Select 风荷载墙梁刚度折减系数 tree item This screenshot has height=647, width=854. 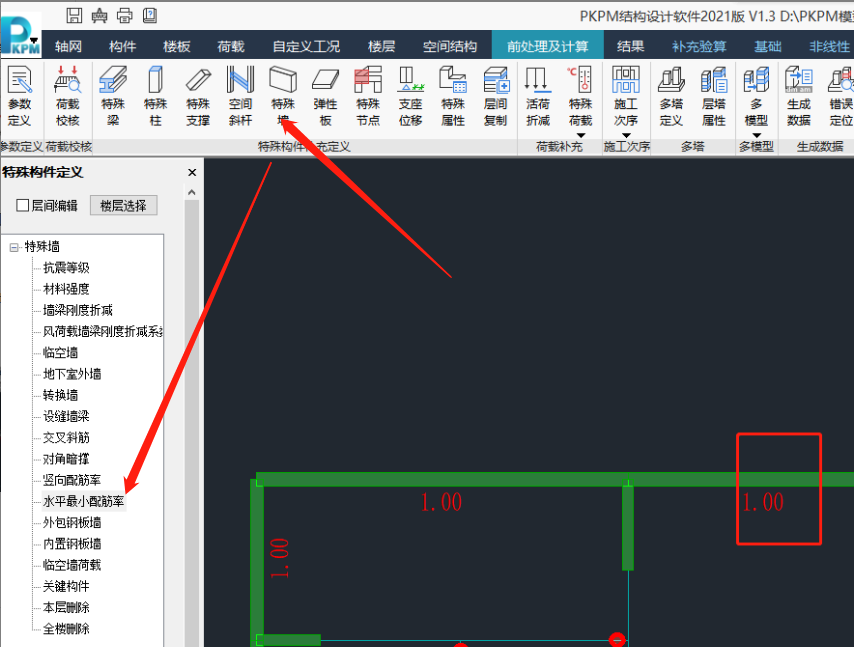pyautogui.click(x=103, y=331)
